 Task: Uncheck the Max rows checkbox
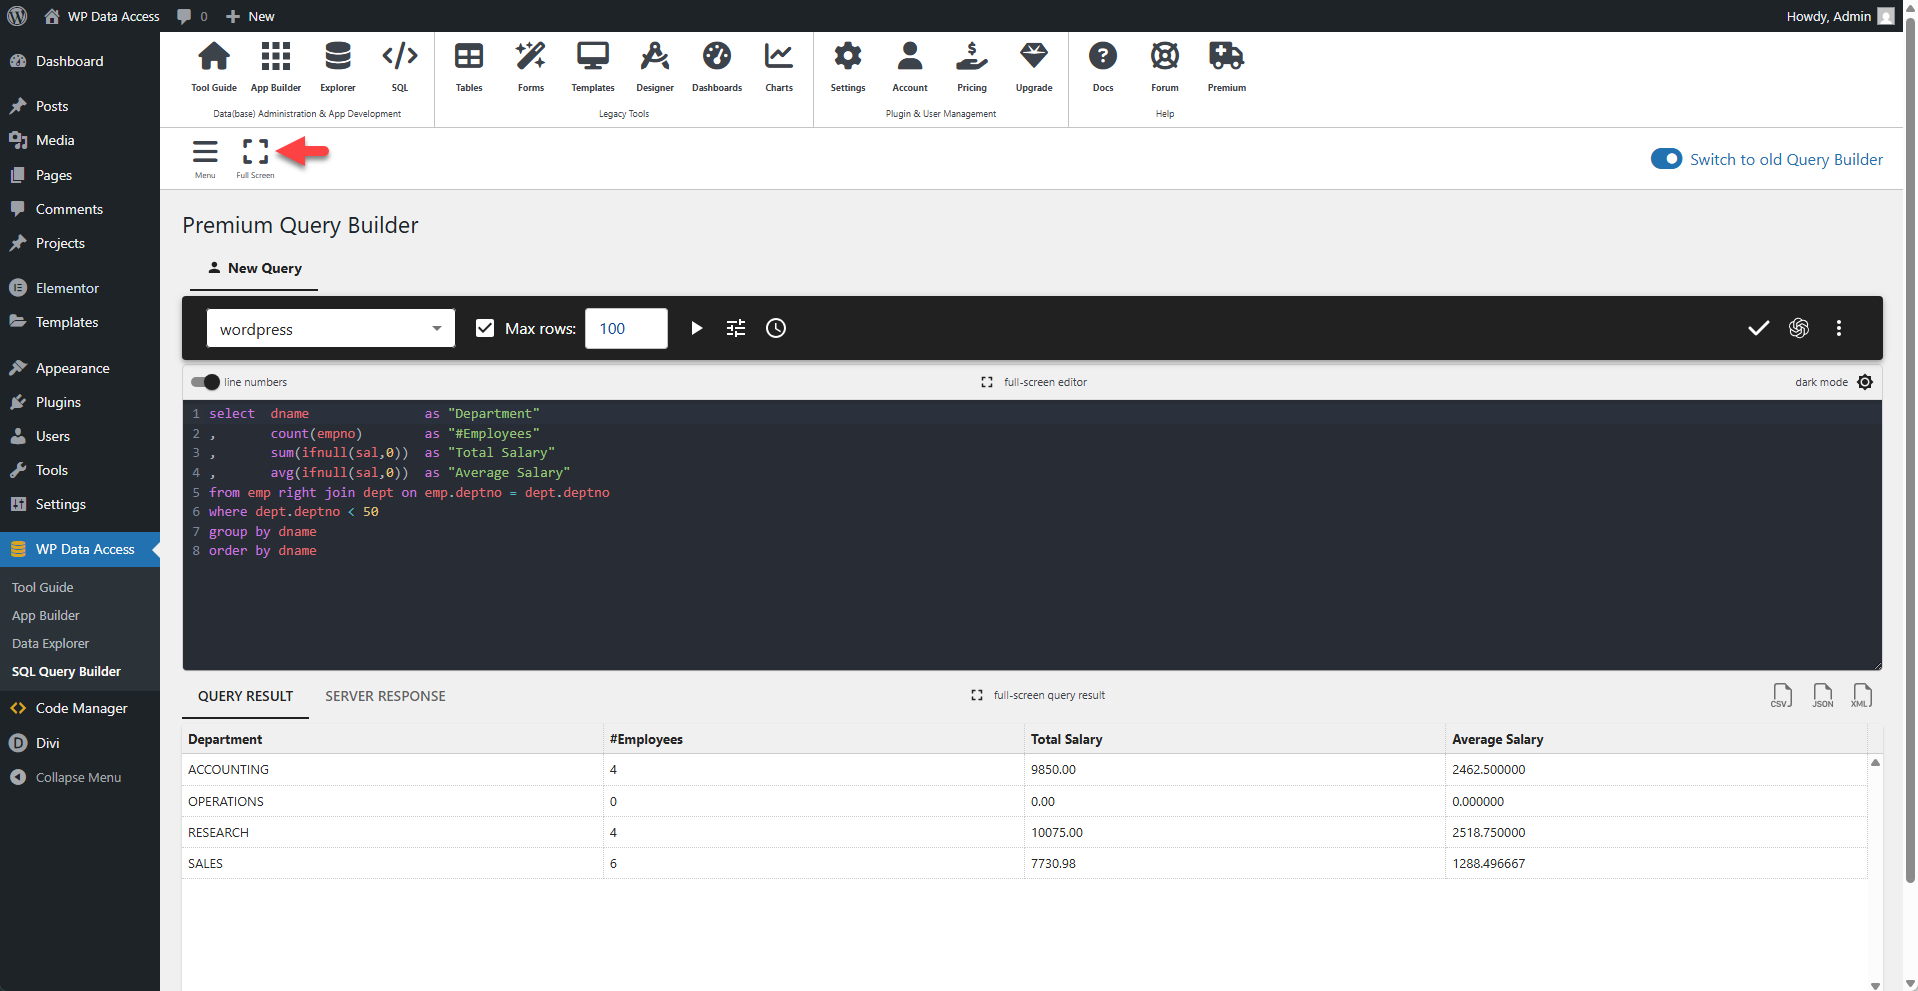[x=485, y=328]
